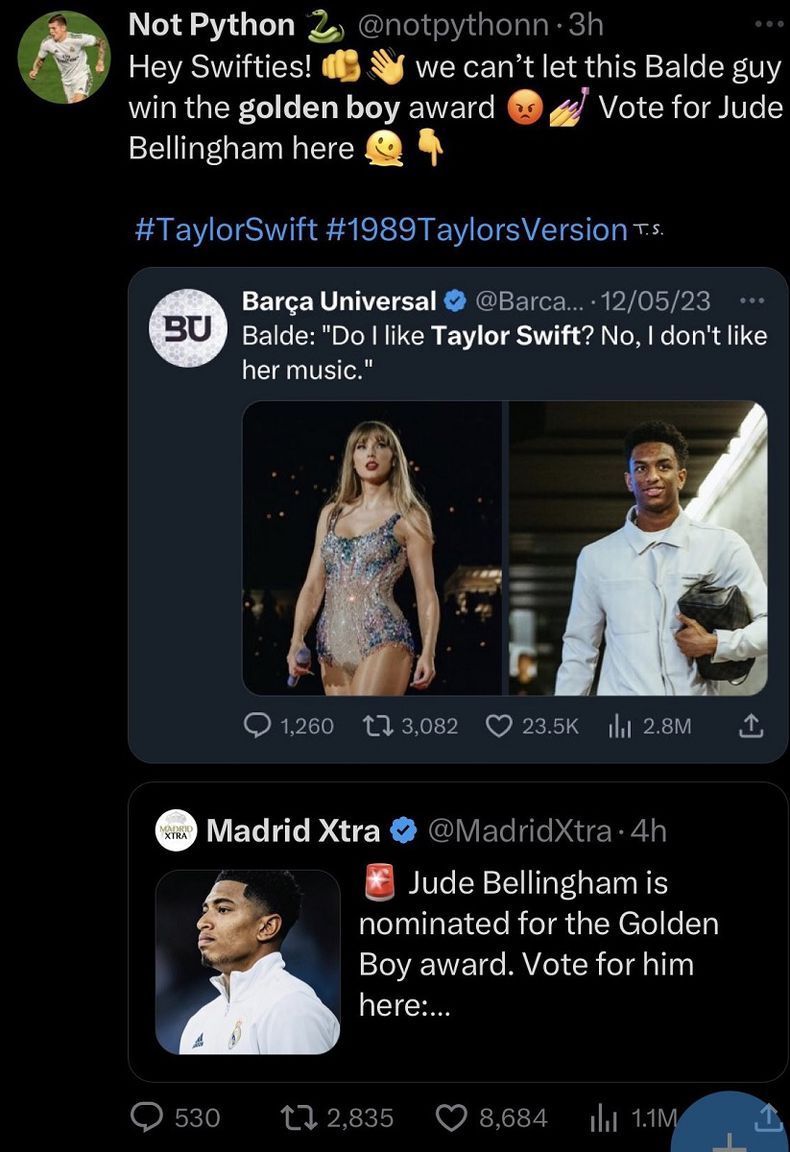Like the Barça Universal tweet
Viewport: 790px width, 1152px height.
pos(497,727)
